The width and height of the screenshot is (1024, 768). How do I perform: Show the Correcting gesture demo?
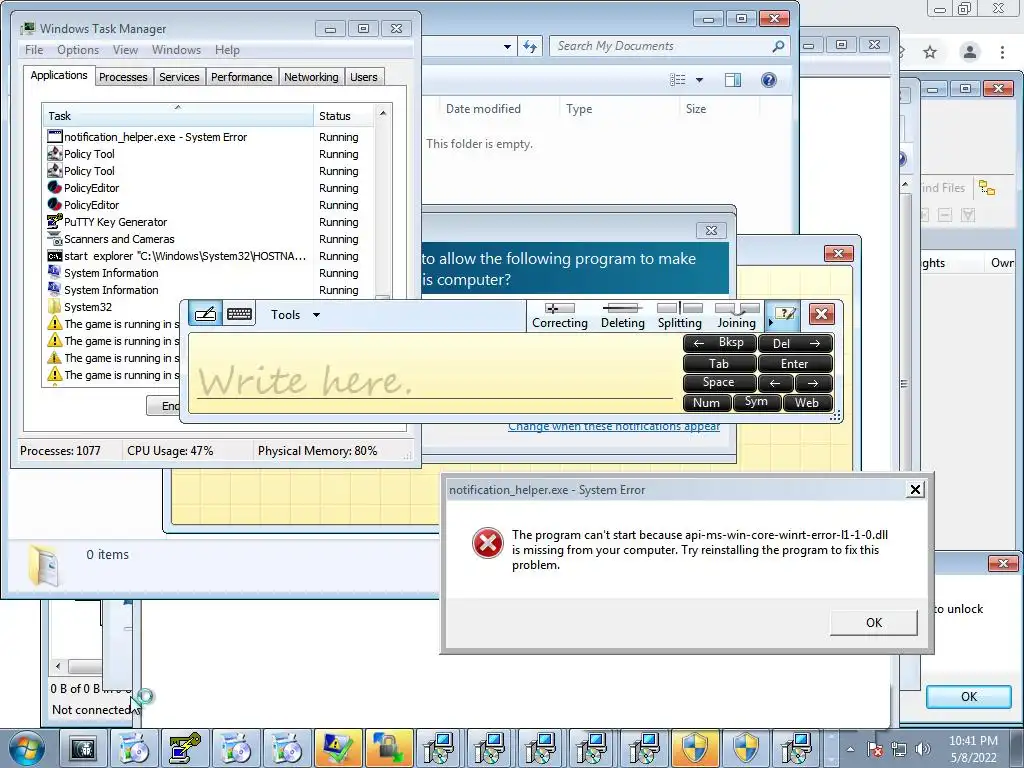coord(560,315)
